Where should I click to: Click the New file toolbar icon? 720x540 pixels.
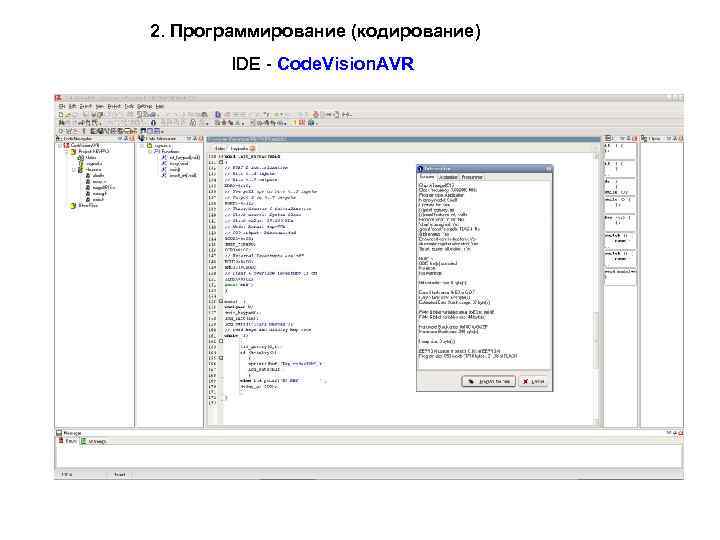coord(62,114)
